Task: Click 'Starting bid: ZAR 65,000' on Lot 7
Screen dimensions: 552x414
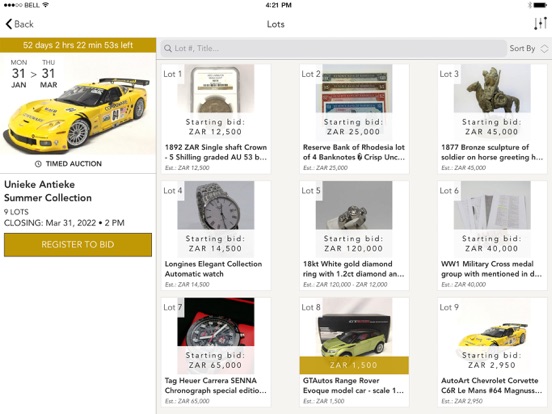Action: pyautogui.click(x=215, y=360)
